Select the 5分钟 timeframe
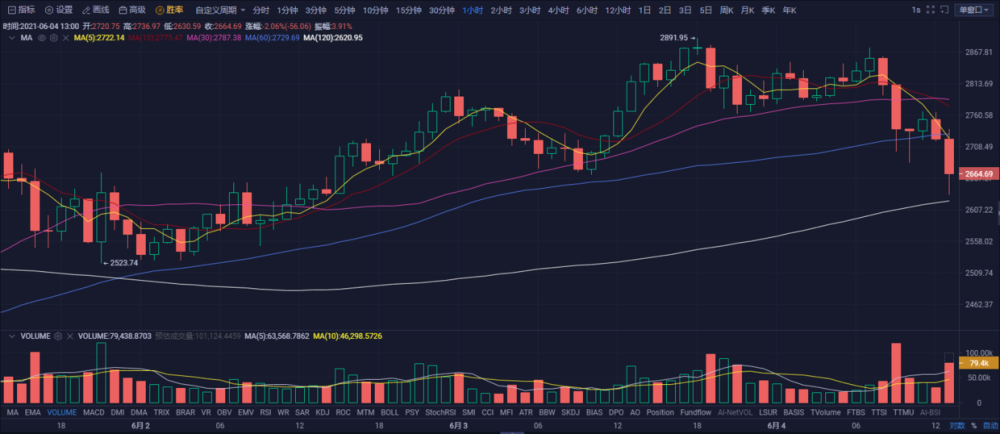This screenshot has height=434, width=1000. [345, 10]
